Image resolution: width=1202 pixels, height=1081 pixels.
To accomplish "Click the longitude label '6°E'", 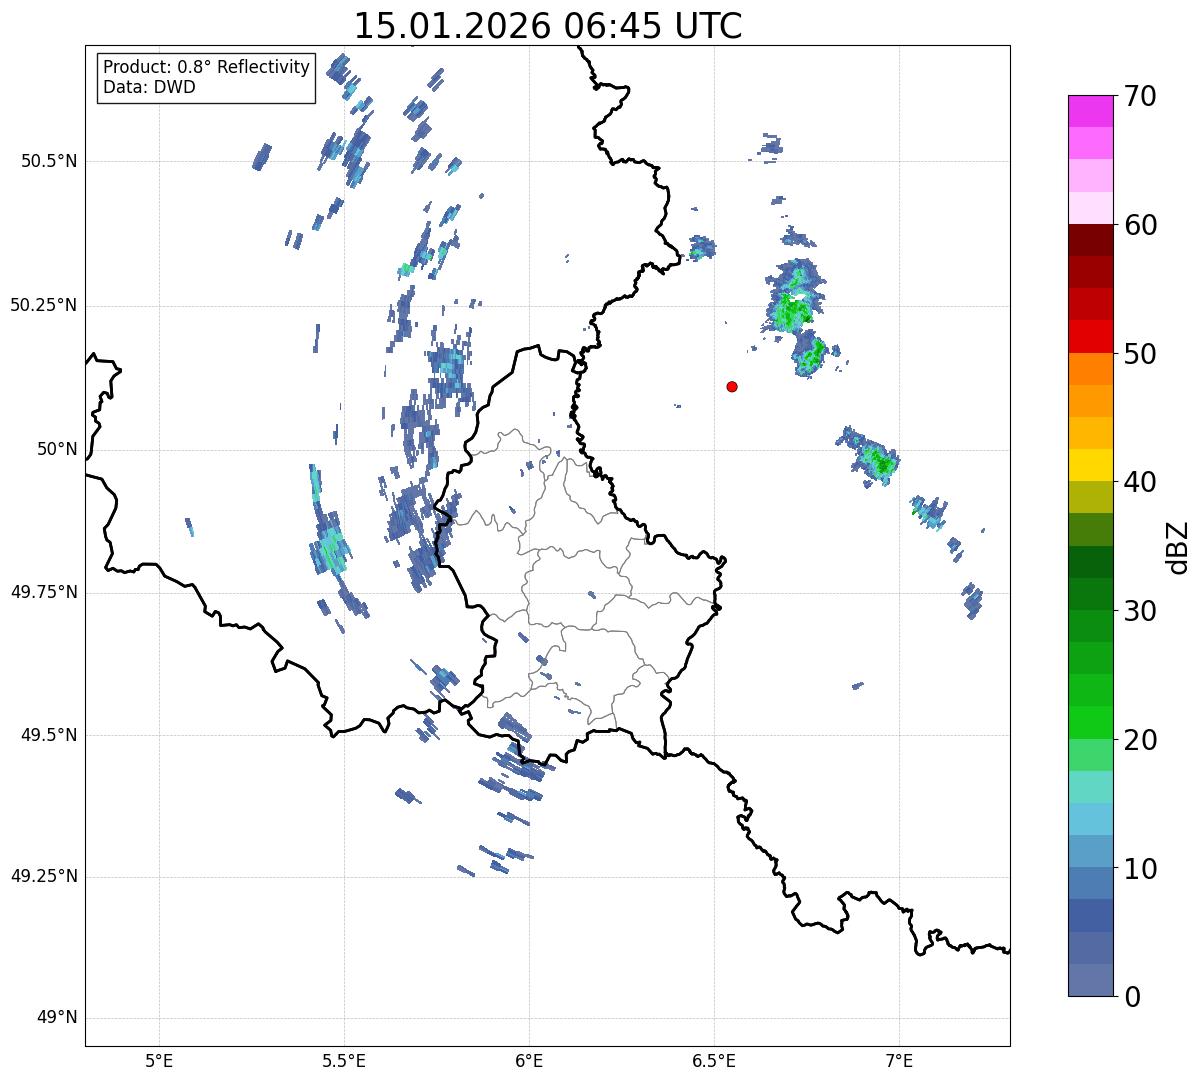I will coord(529,1062).
